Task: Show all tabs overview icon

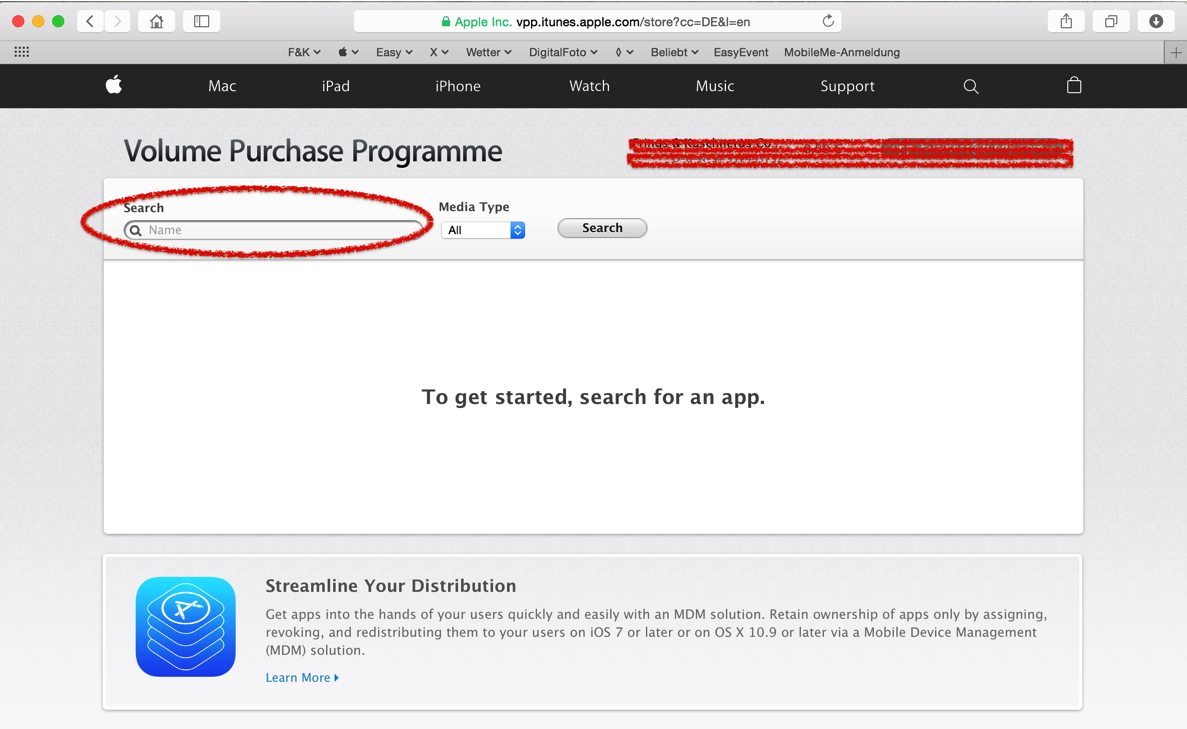Action: coord(1111,21)
